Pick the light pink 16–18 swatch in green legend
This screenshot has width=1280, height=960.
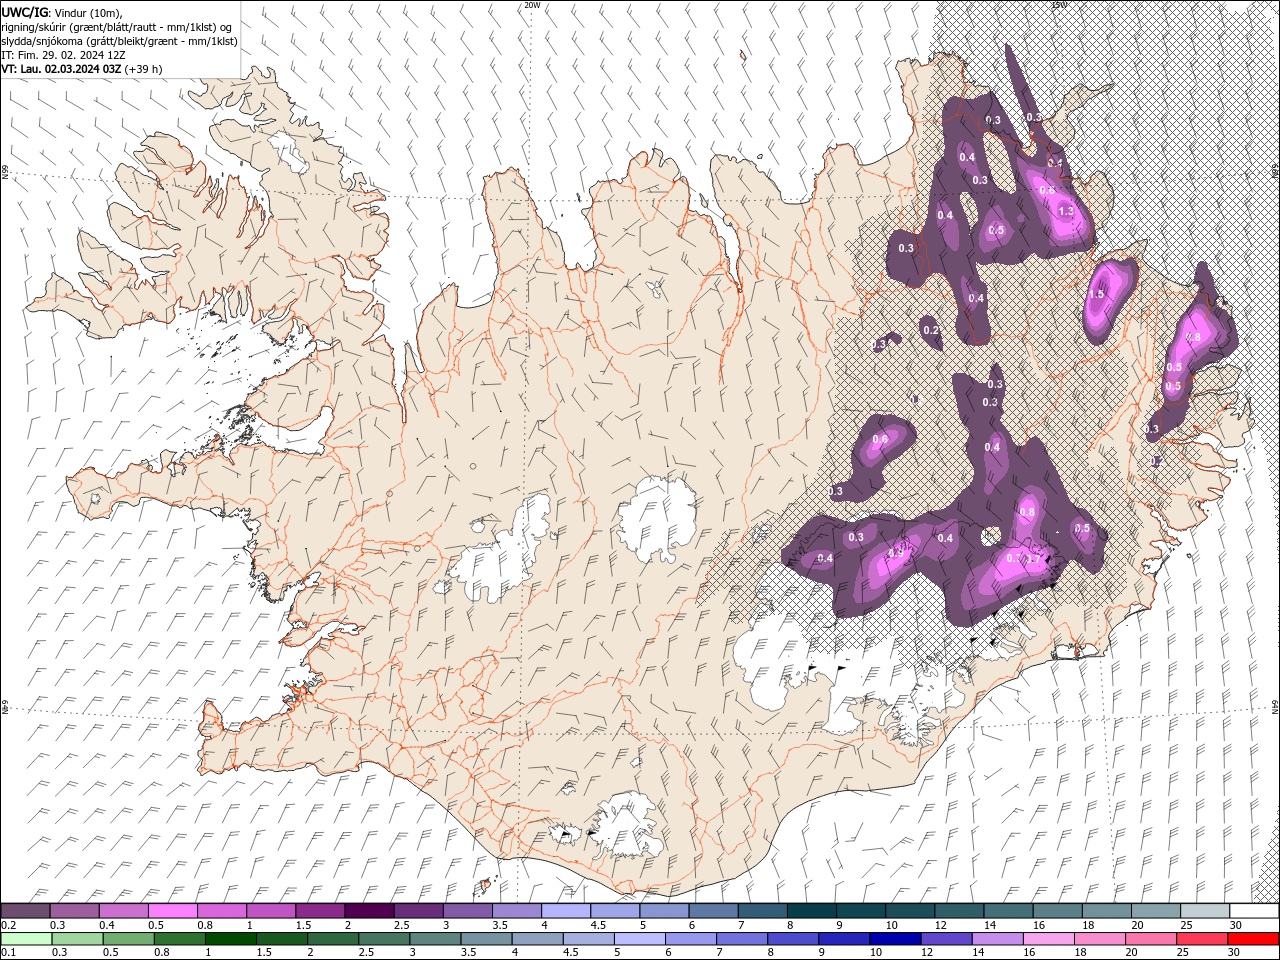(1047, 939)
